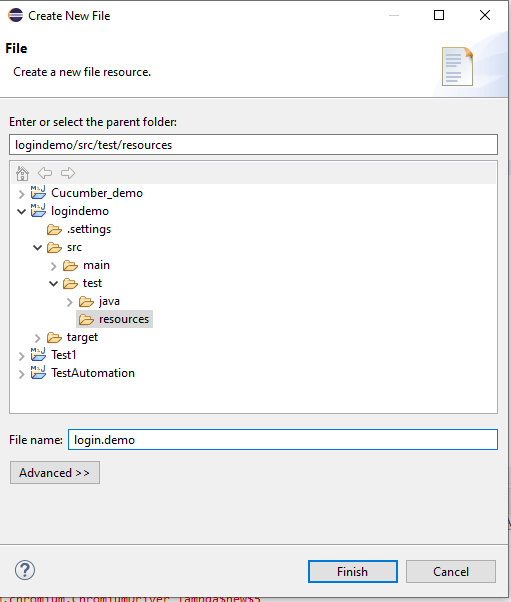Click the back arrow navigation icon
The height and width of the screenshot is (602, 511).
coord(45,173)
